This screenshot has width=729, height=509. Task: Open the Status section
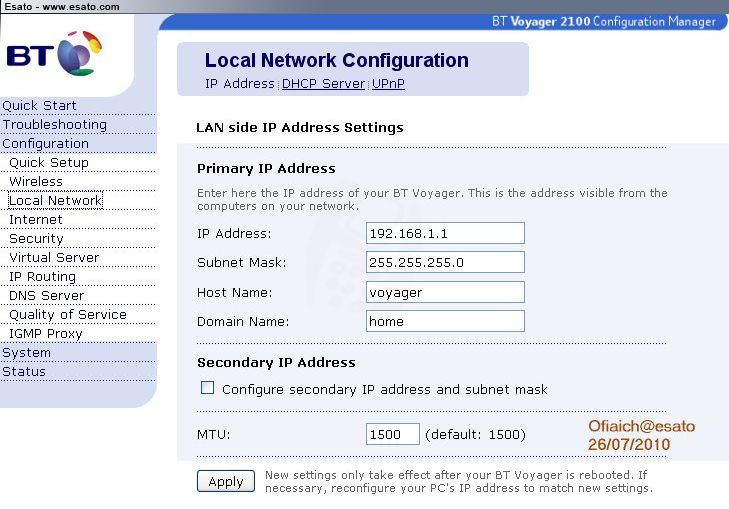point(24,372)
